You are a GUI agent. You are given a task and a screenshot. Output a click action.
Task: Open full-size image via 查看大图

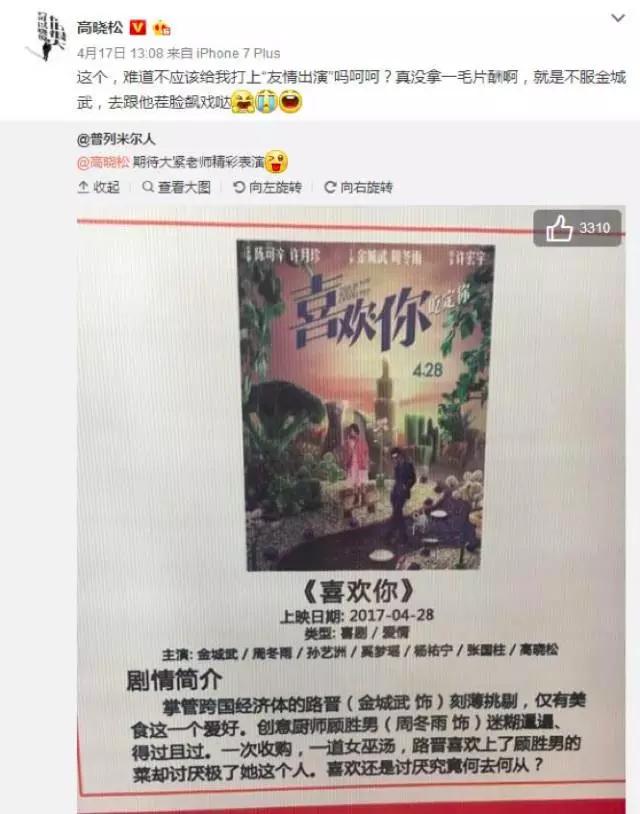coord(176,187)
